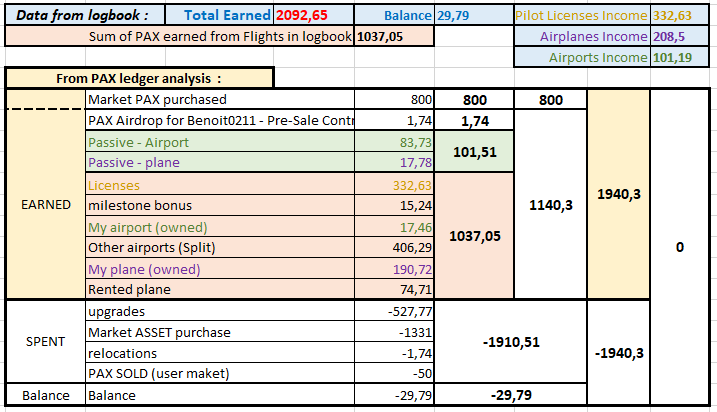The width and height of the screenshot is (717, 412).
Task: Select the EARNED category merged cell
Action: tap(46, 205)
